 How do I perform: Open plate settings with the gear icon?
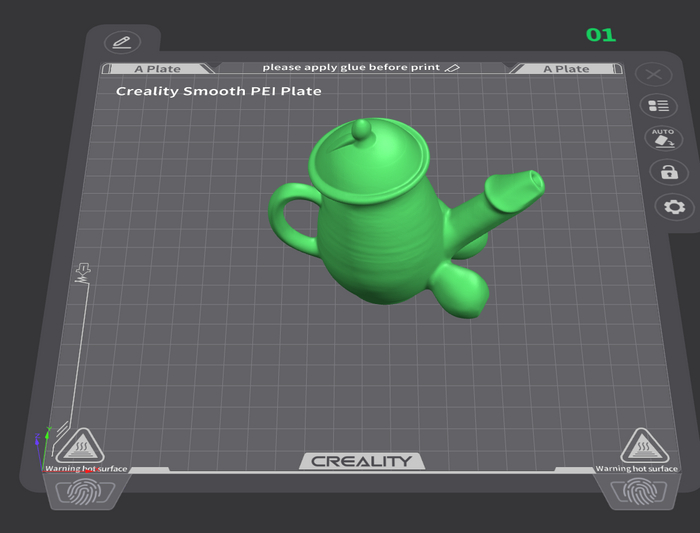coord(674,207)
